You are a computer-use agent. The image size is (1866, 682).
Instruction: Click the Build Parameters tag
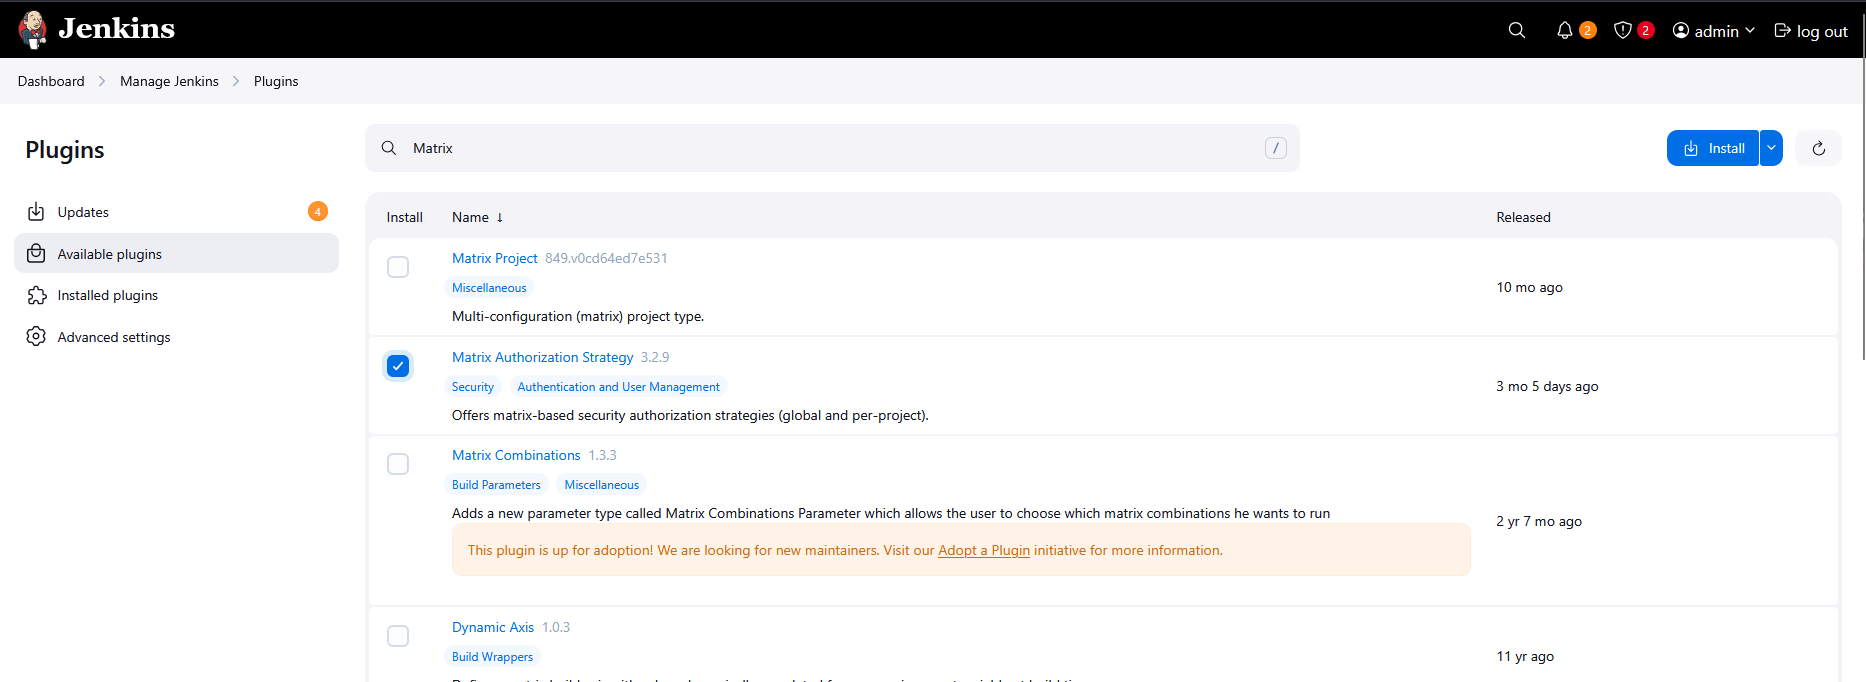(x=496, y=485)
